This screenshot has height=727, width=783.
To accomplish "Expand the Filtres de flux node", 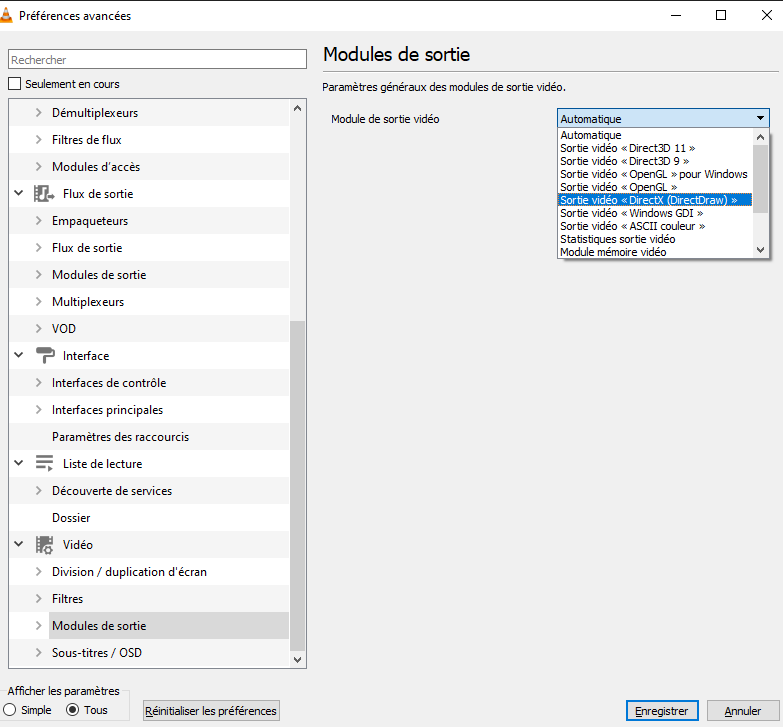I will click(38, 140).
